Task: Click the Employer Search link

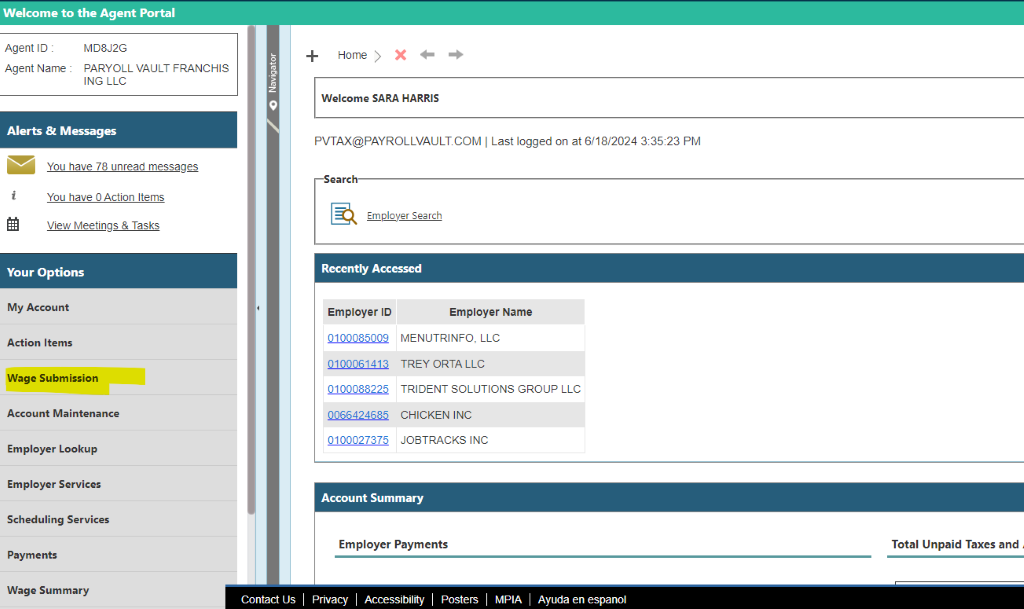Action: pos(404,215)
